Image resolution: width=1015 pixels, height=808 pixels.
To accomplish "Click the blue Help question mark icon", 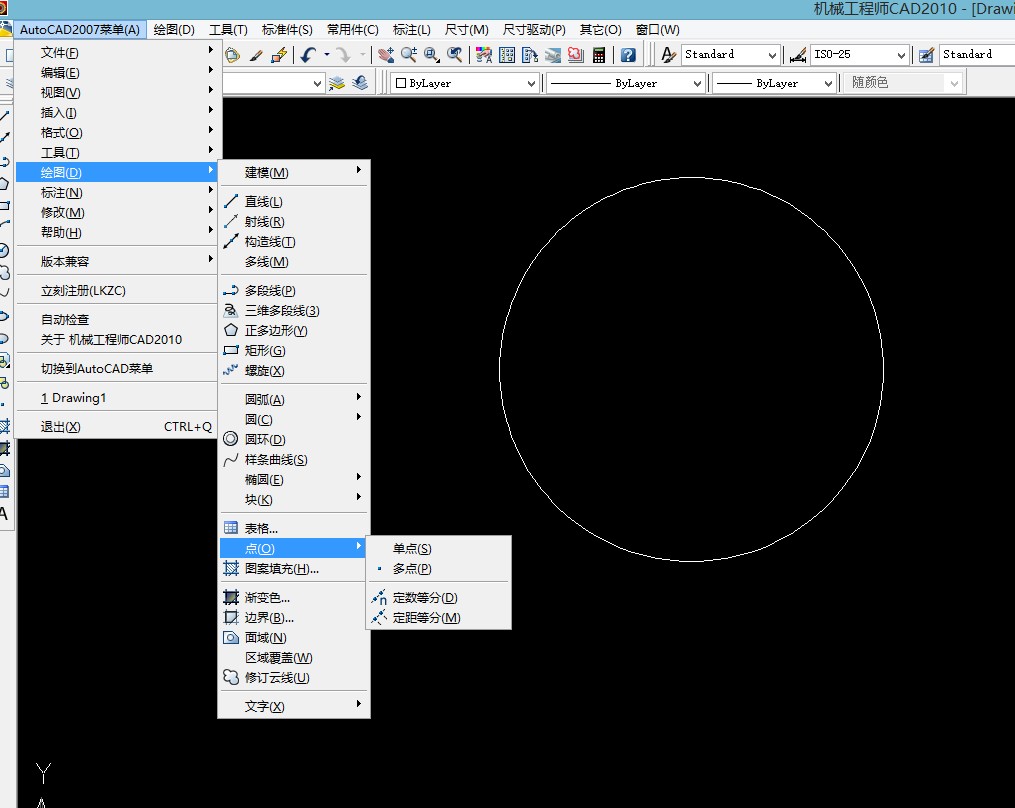I will tap(628, 56).
